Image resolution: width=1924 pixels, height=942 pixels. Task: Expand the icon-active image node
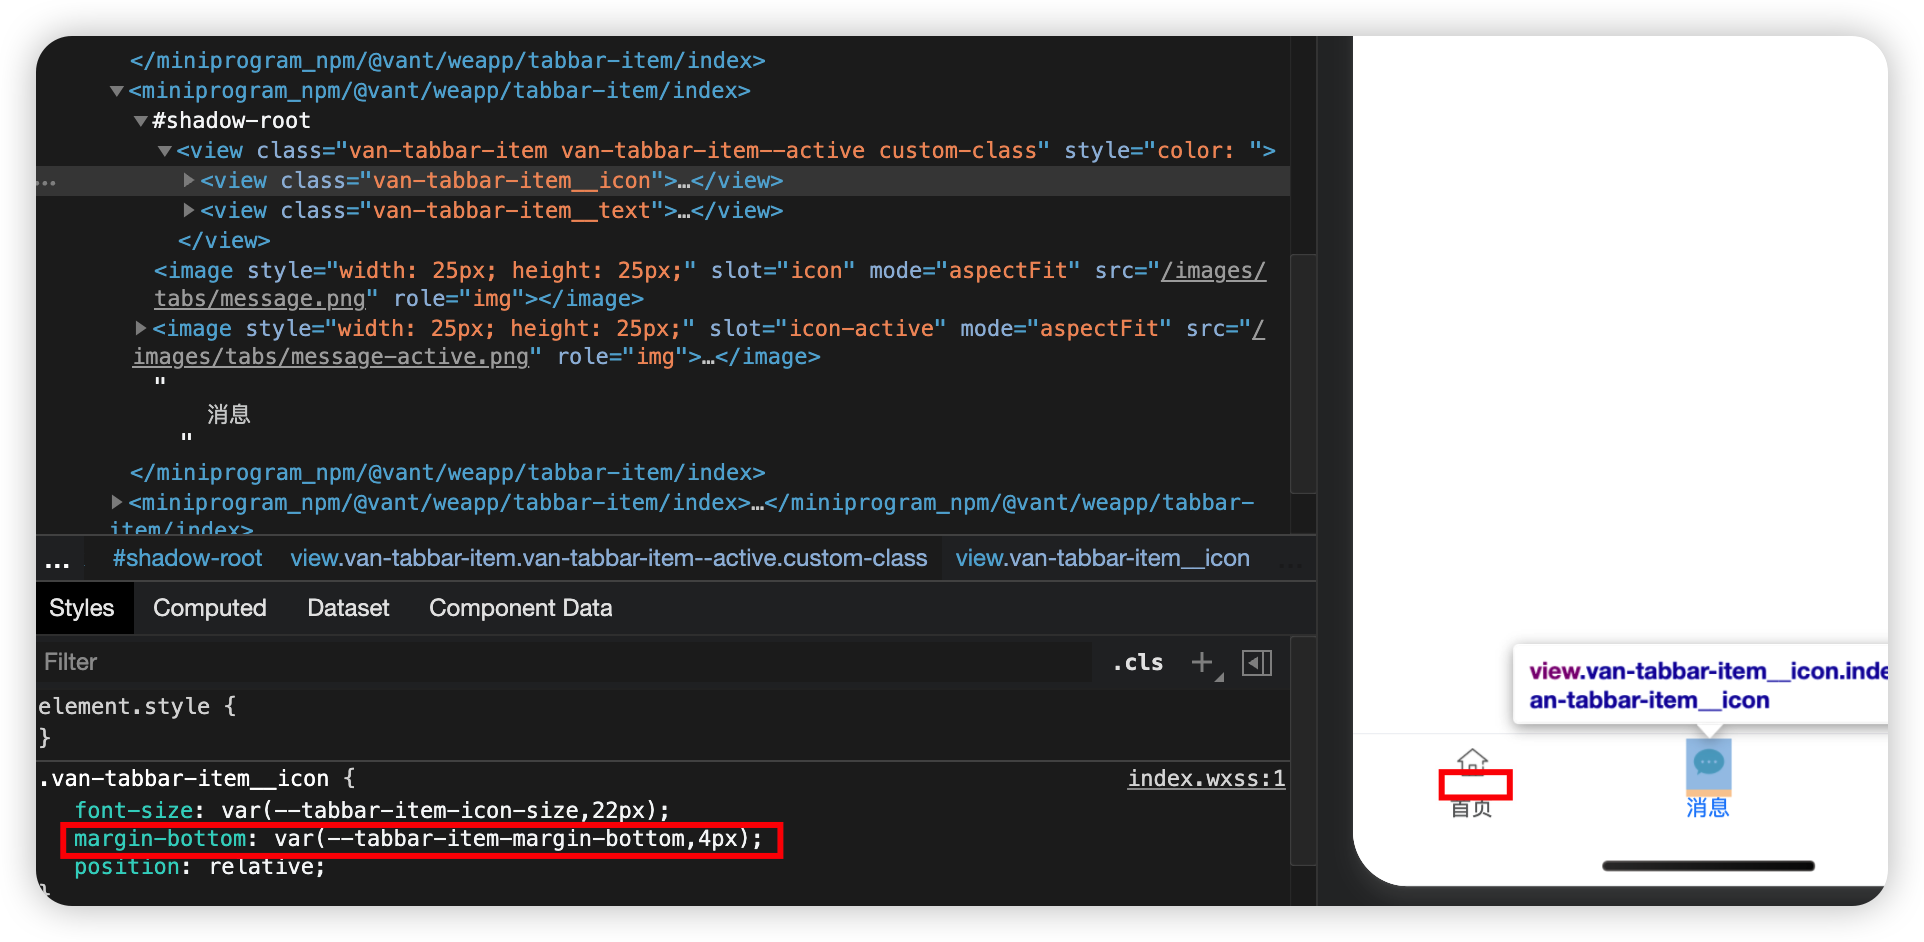click(x=141, y=328)
